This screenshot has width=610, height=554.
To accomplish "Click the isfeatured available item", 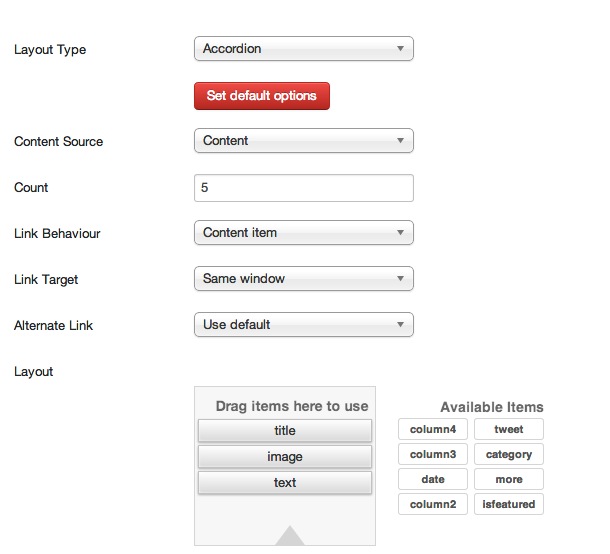I will click(508, 504).
